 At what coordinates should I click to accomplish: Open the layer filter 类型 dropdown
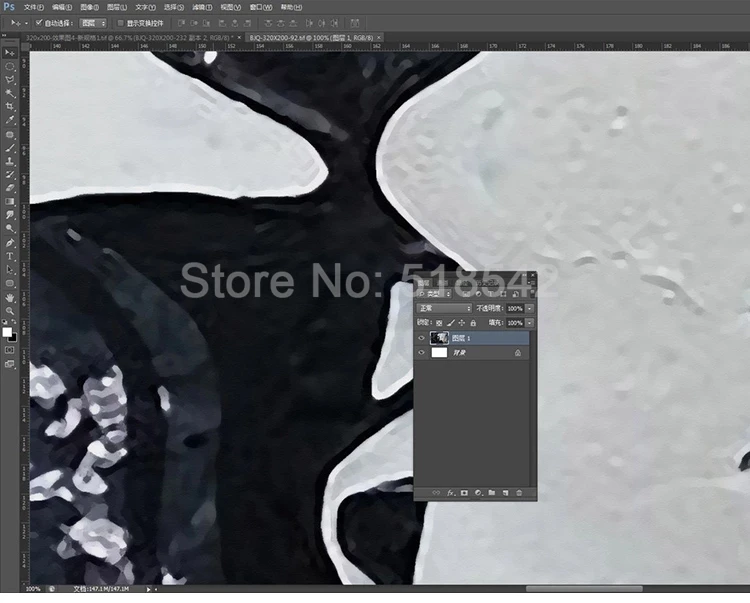coord(434,294)
